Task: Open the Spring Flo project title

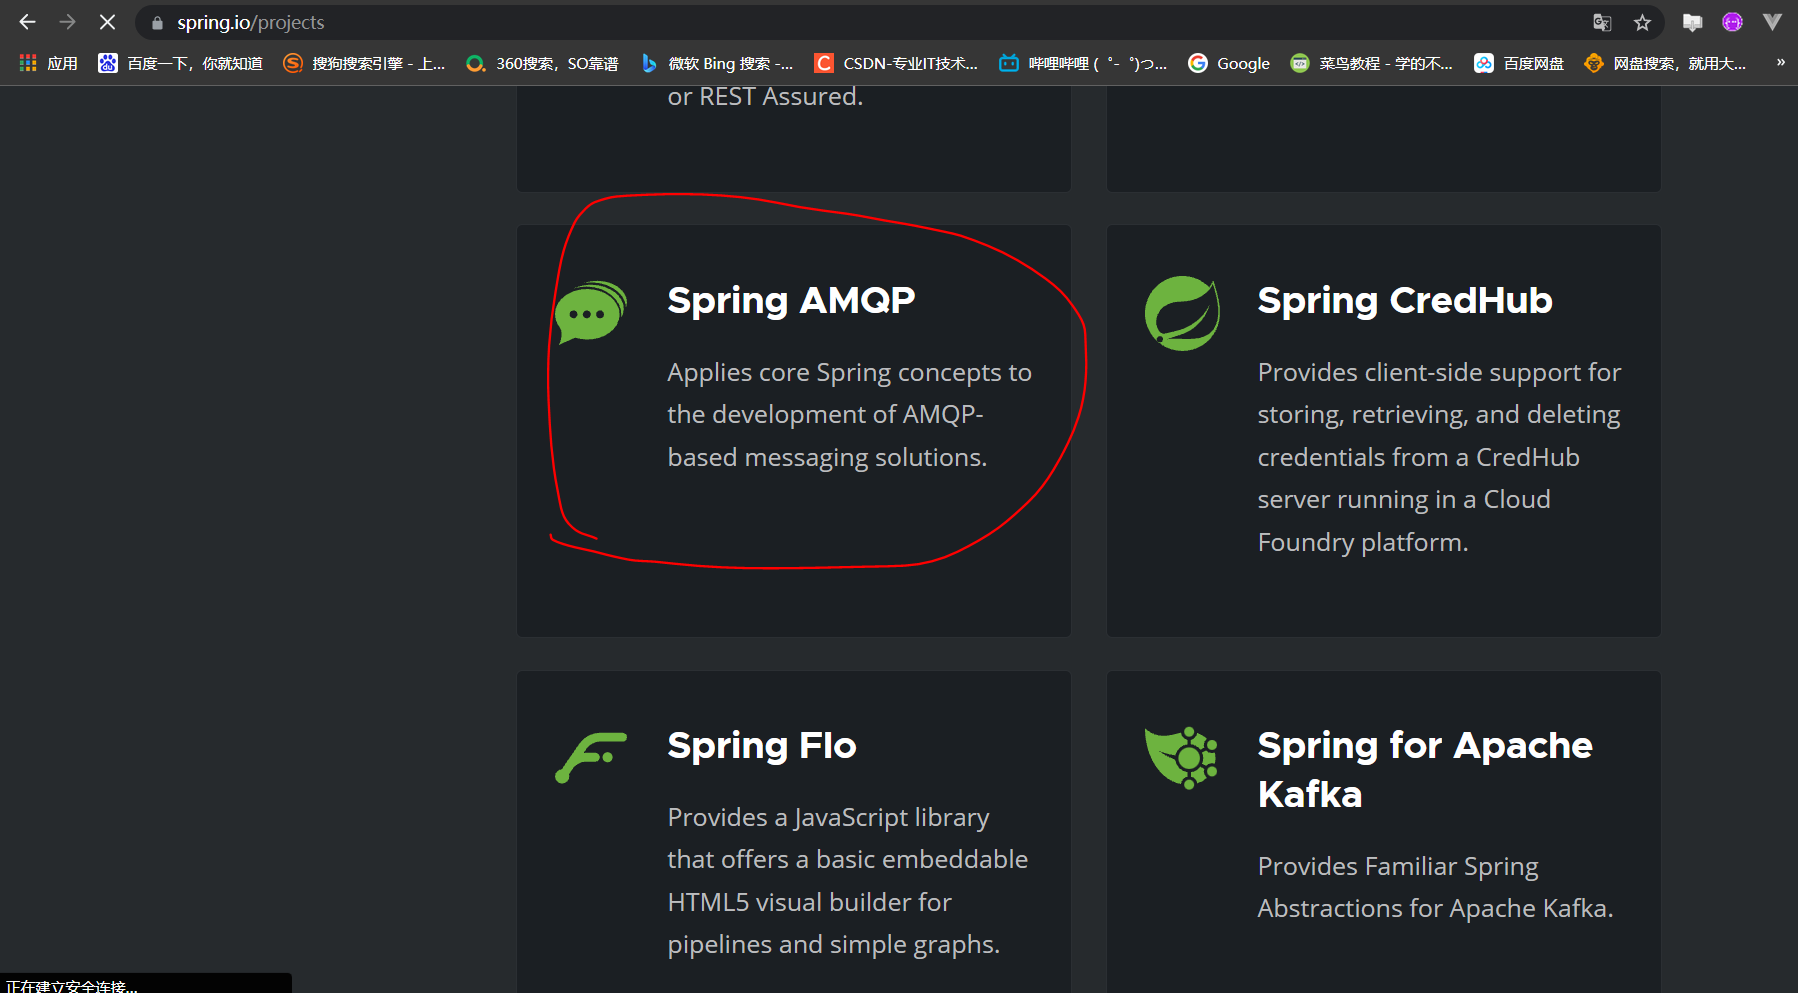Action: 762,745
